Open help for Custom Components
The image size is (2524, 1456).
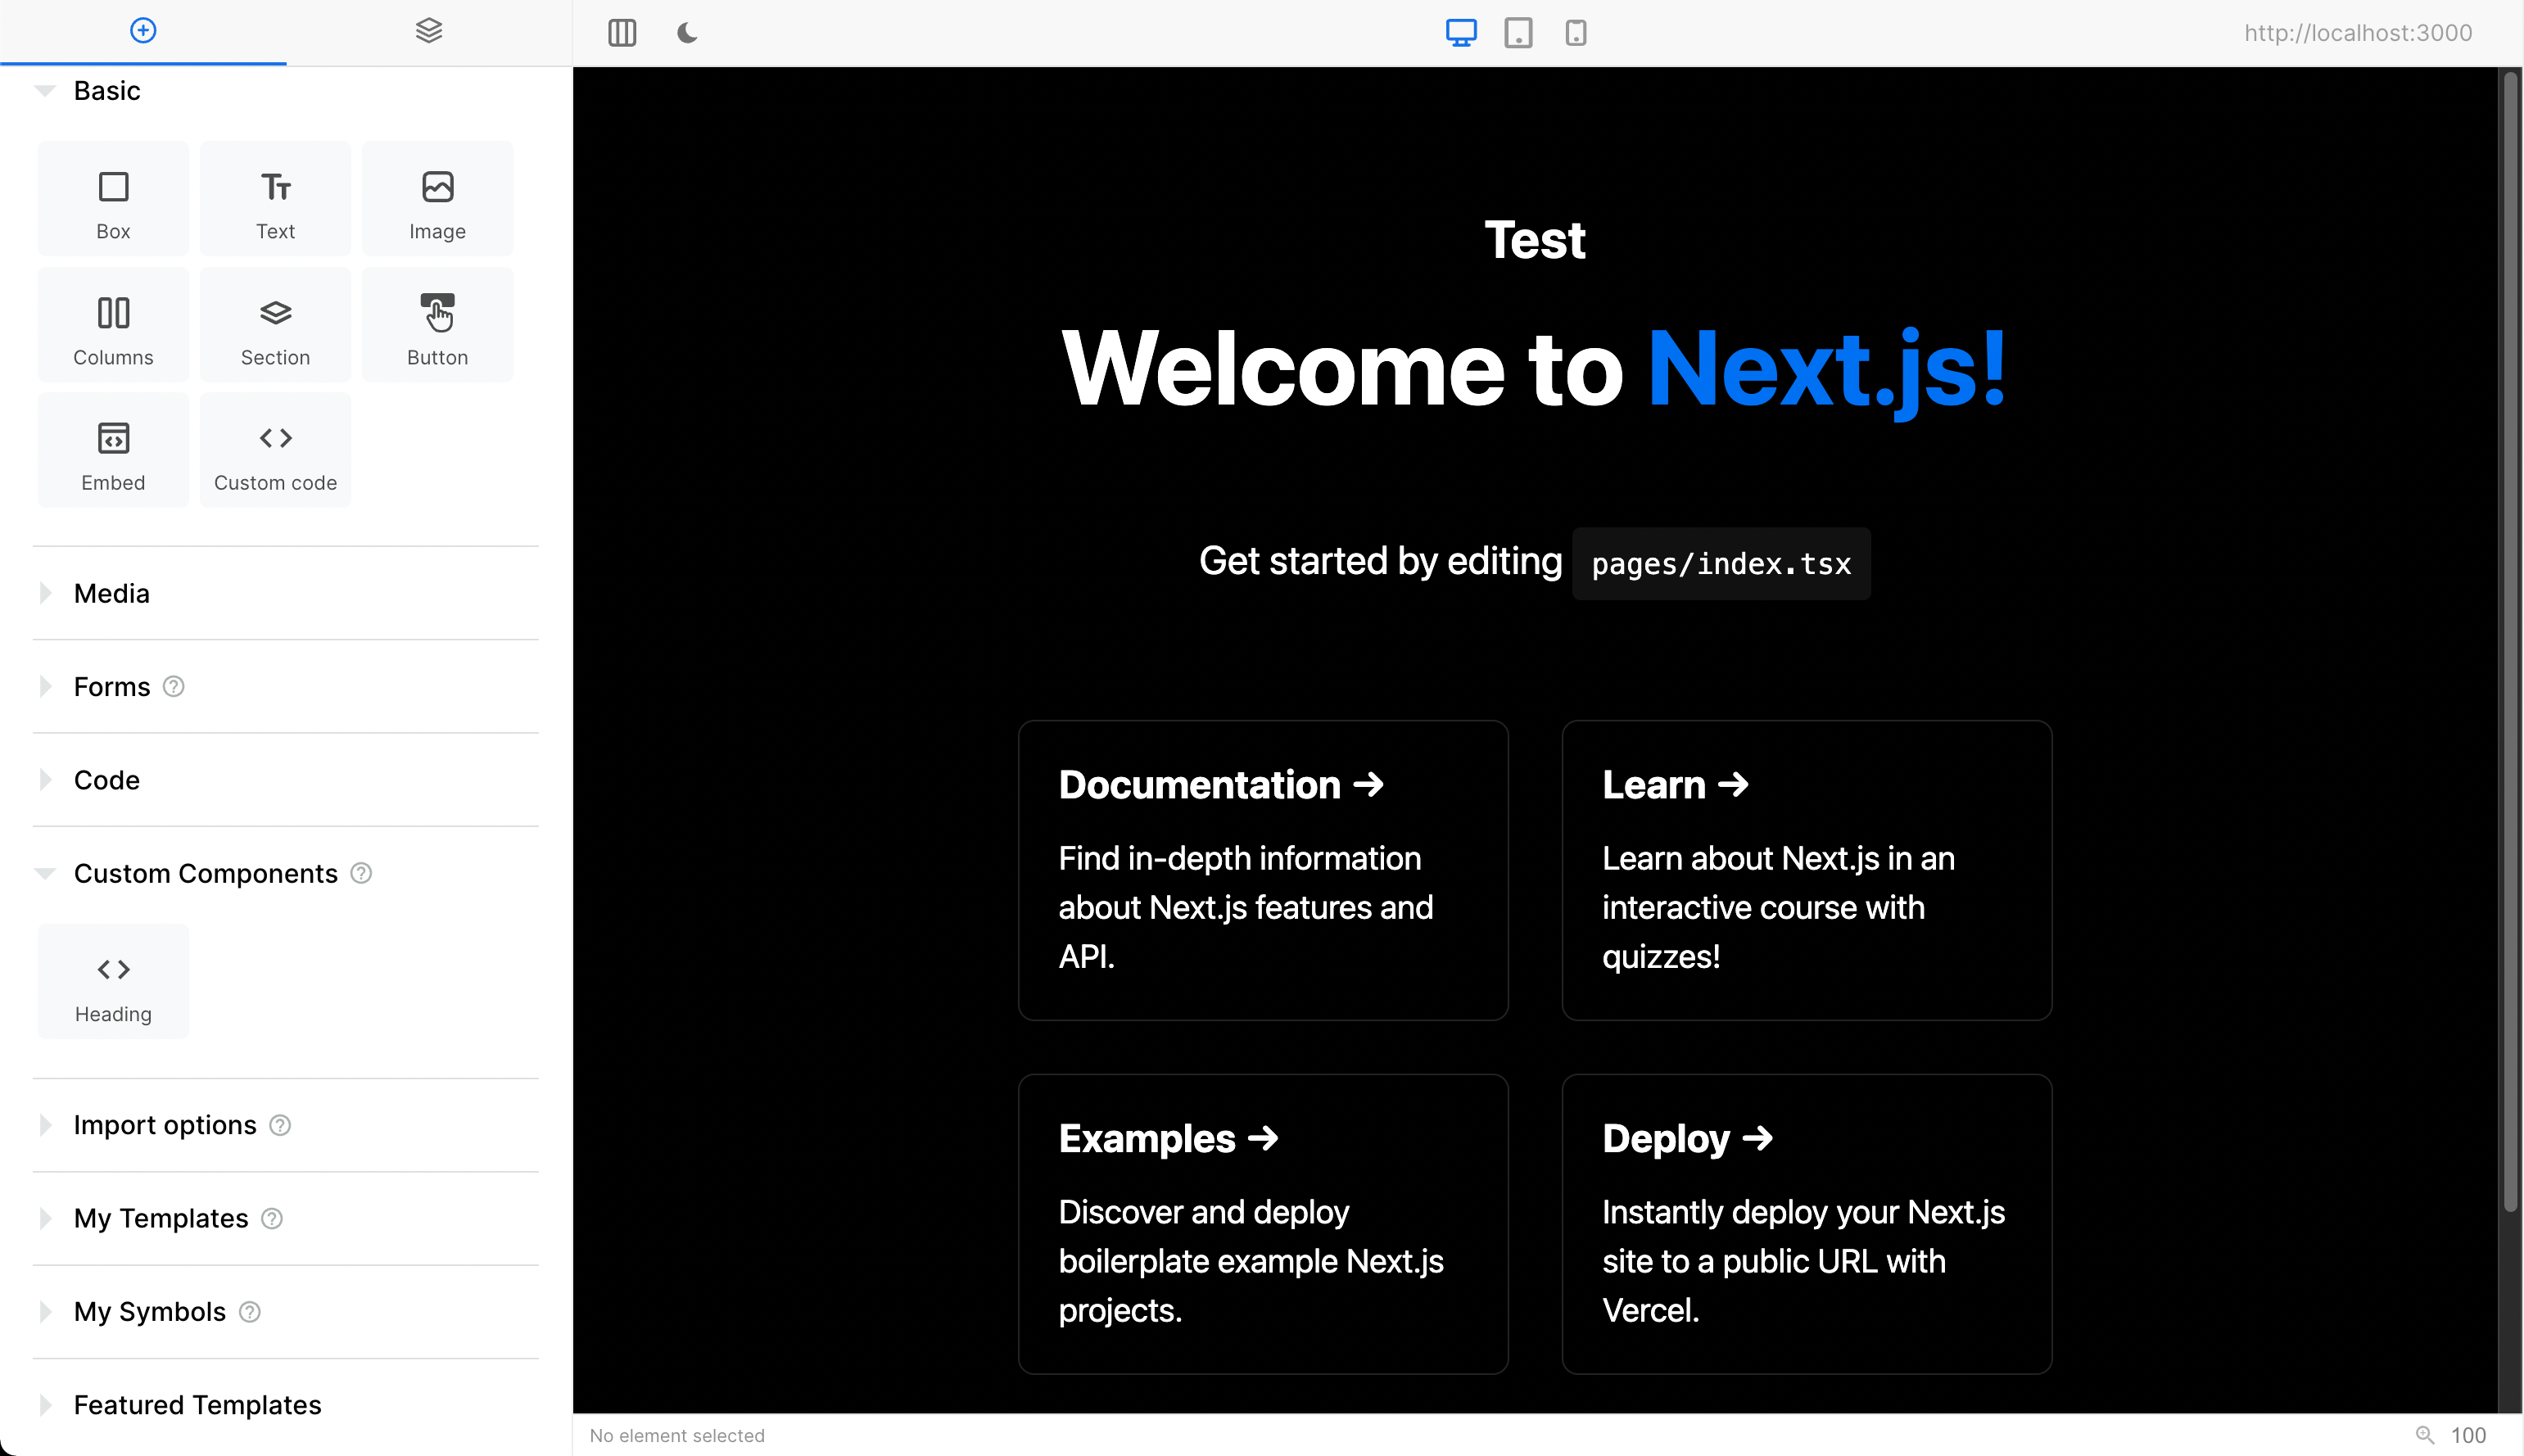(361, 872)
